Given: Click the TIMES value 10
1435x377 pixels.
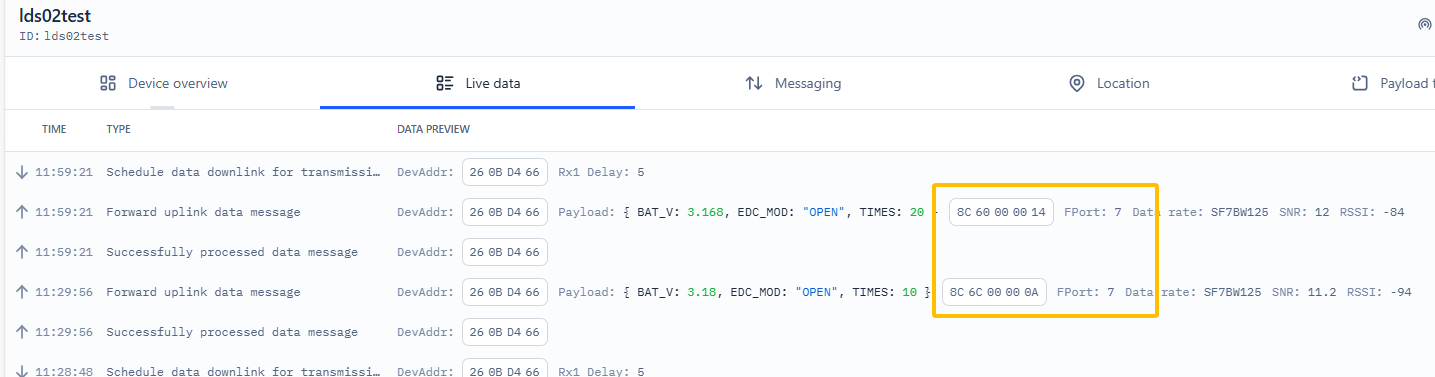Looking at the screenshot, I should (909, 292).
